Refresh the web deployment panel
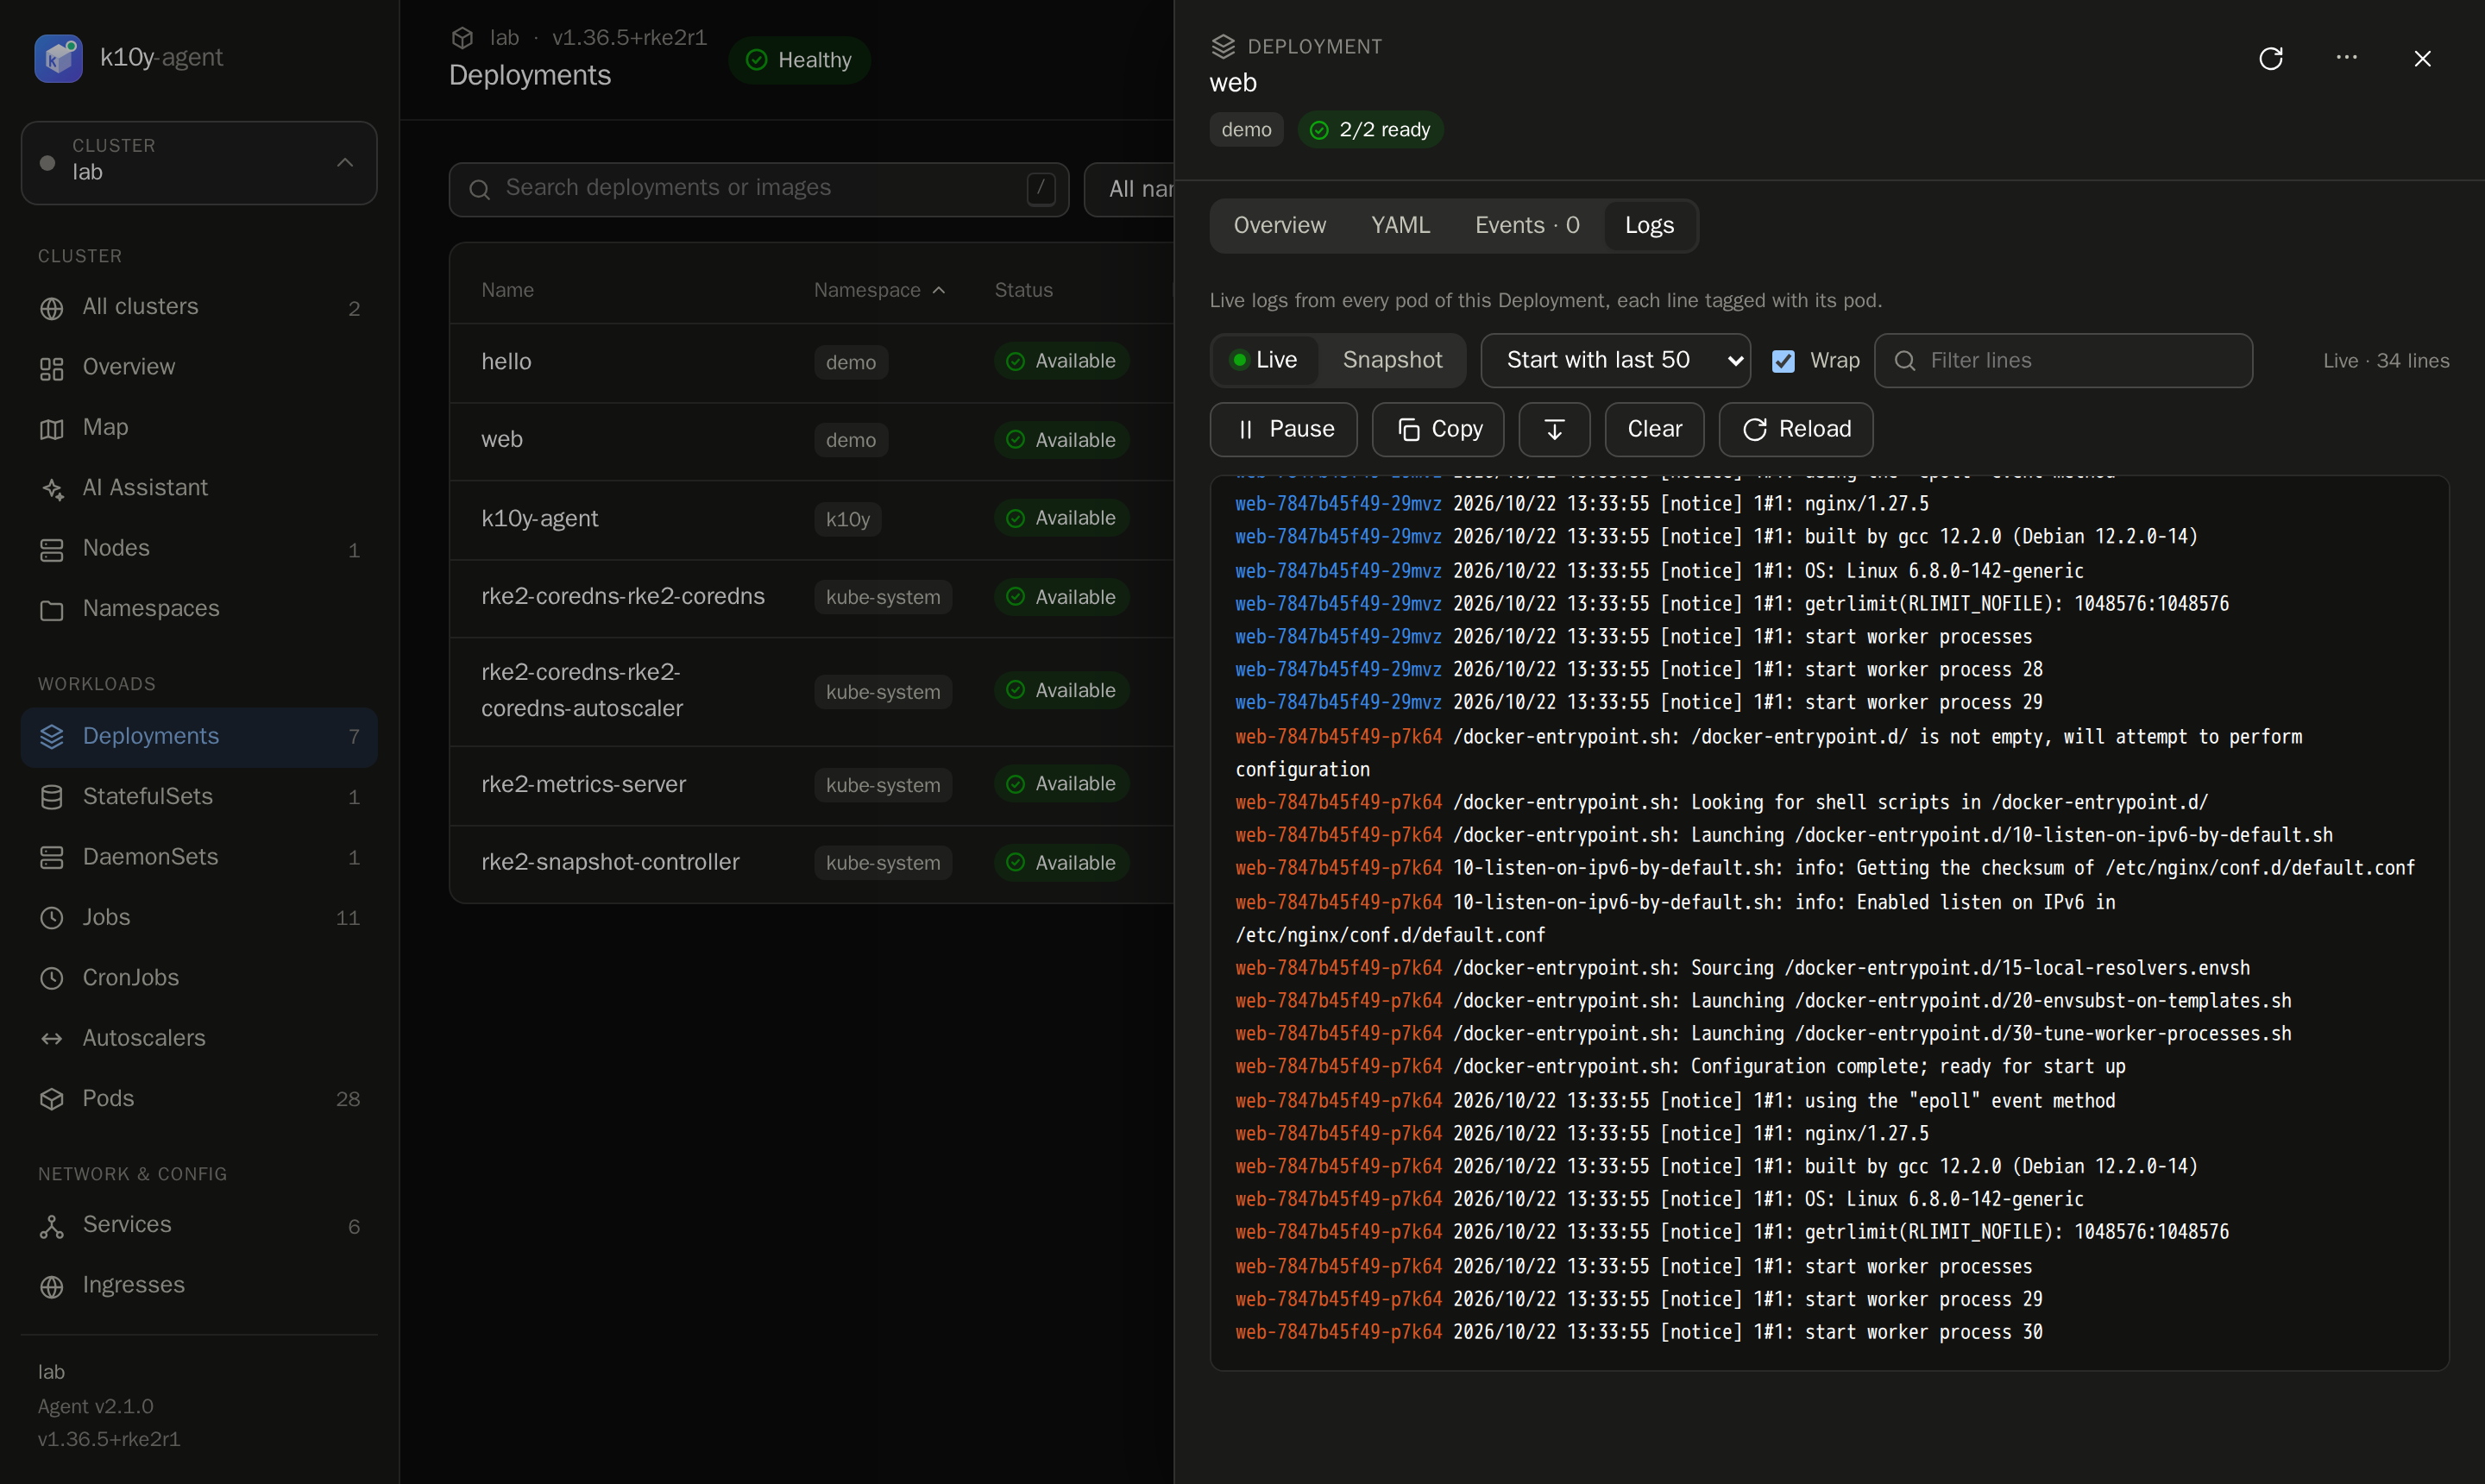Screen dimensions: 2485x1484 tap(2271, 58)
